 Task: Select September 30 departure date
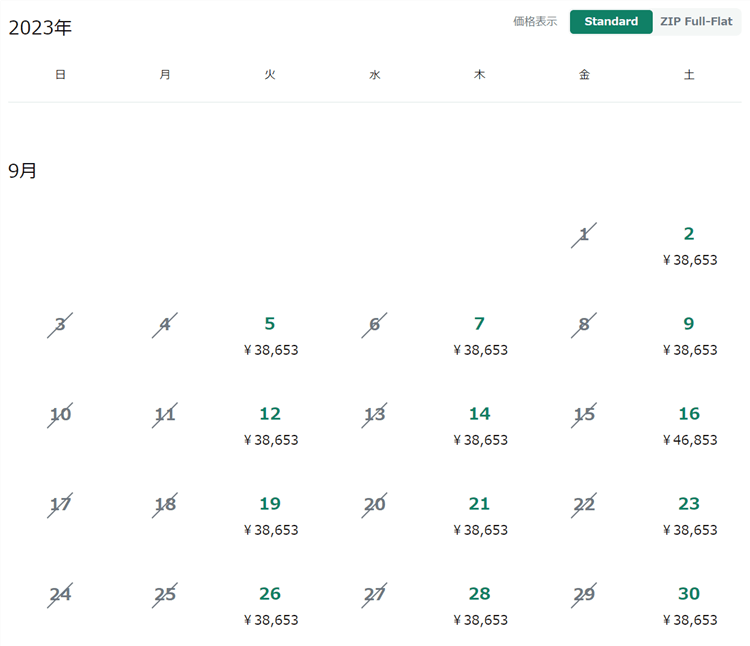(689, 605)
